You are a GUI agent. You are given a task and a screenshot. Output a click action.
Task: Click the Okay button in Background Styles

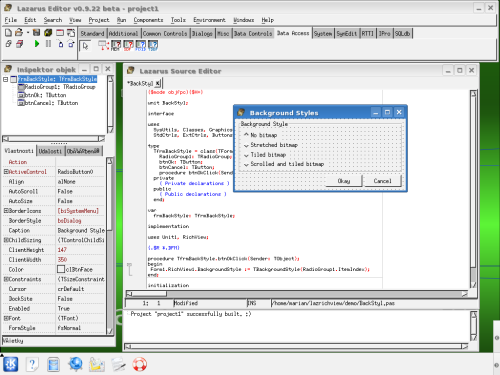tap(344, 181)
